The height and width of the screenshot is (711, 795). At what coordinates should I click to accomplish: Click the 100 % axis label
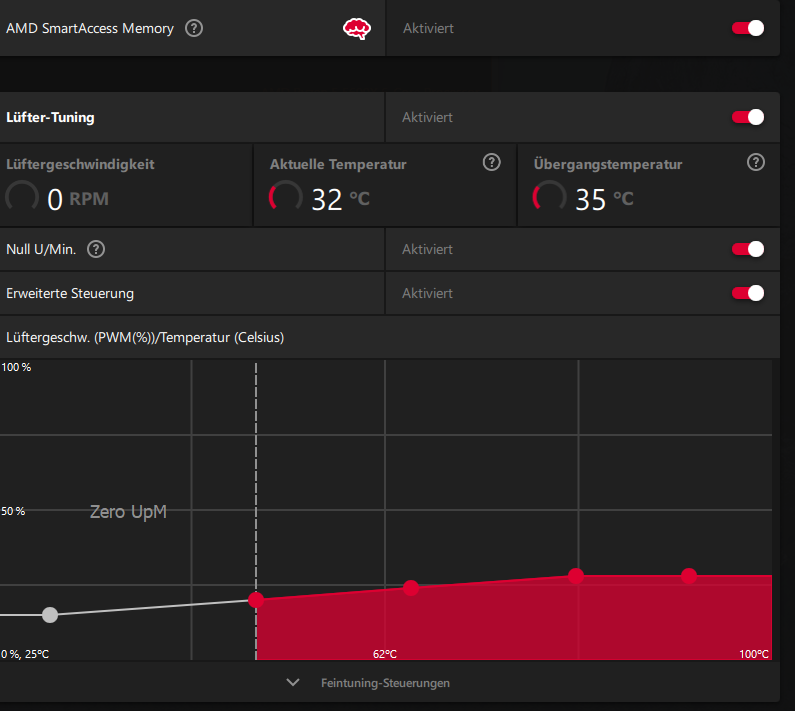pyautogui.click(x=16, y=367)
